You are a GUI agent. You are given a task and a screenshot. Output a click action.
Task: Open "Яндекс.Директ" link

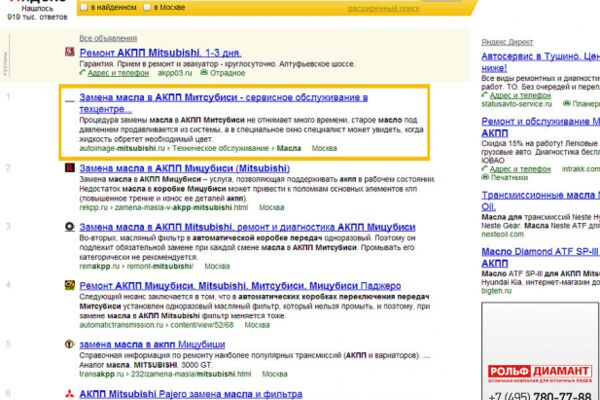(x=507, y=42)
